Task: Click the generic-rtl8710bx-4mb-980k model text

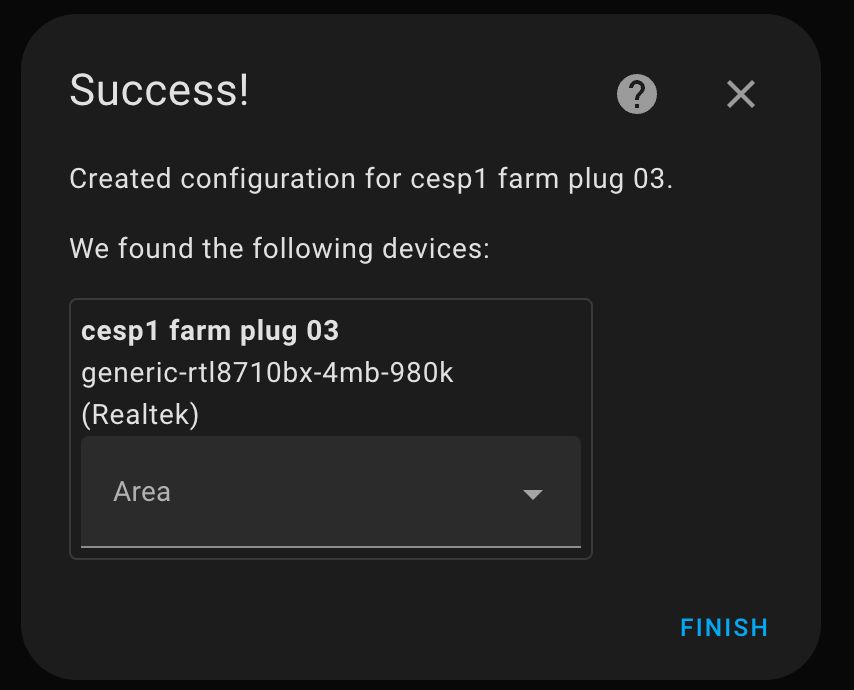Action: 267,373
